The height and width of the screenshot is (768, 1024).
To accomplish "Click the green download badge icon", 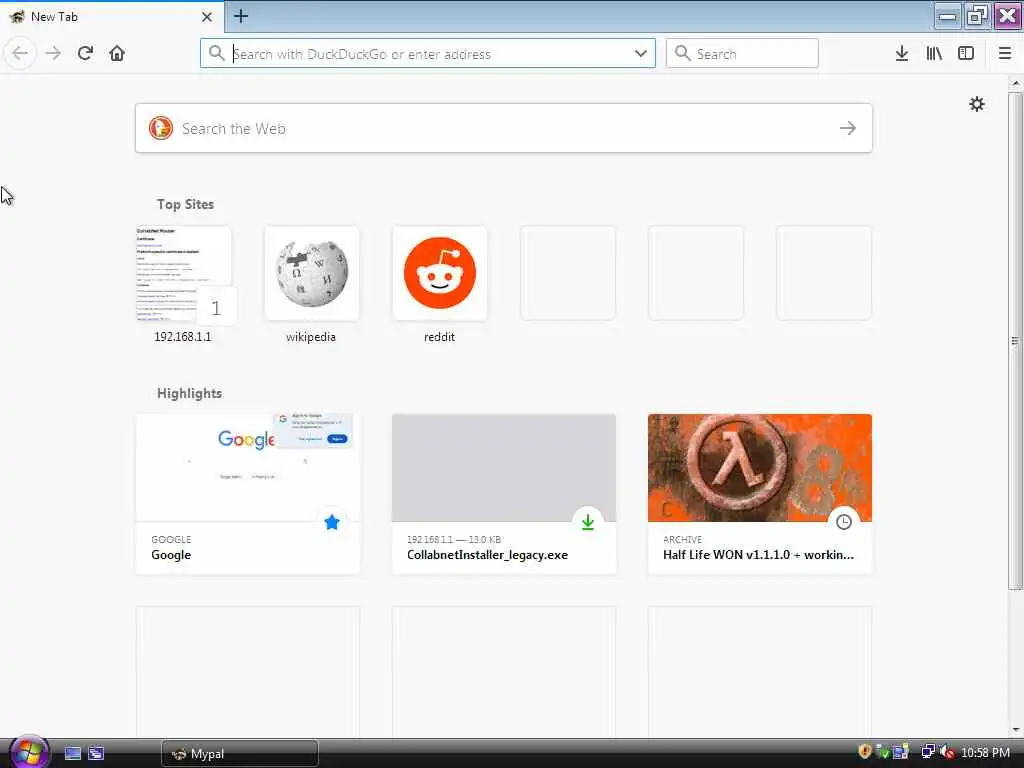I will (588, 522).
